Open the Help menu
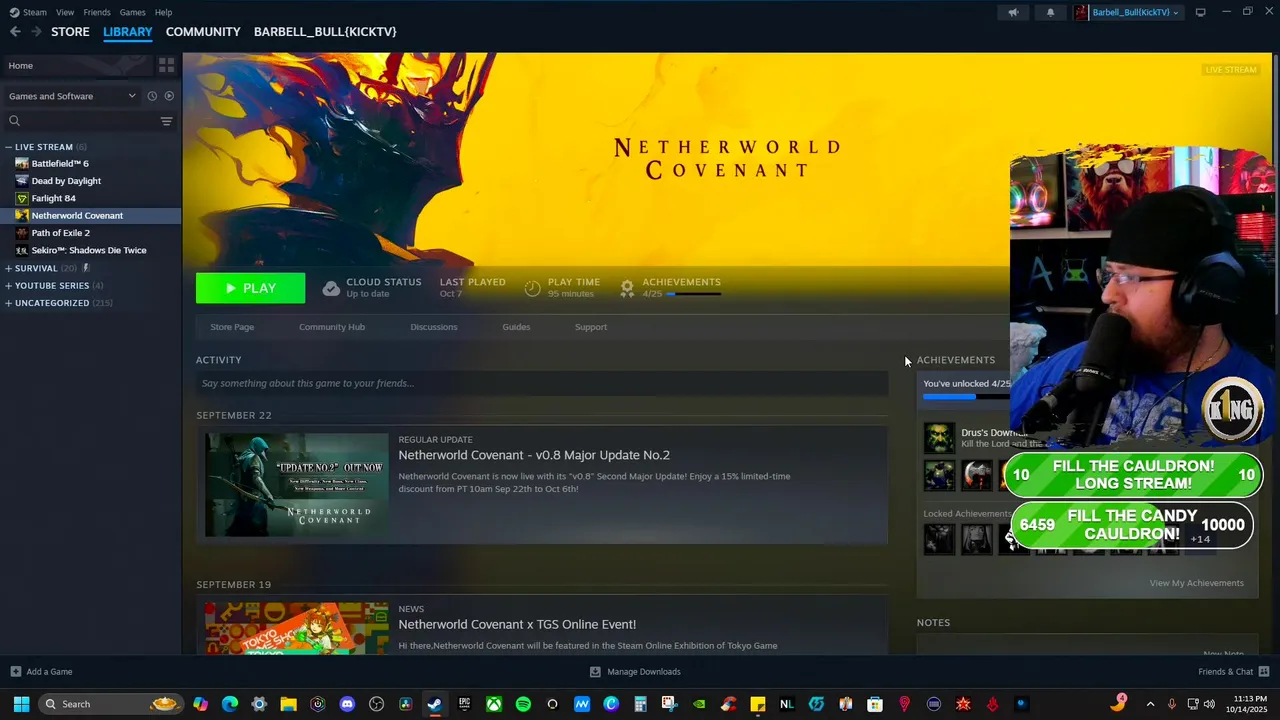This screenshot has height=720, width=1280. pos(163,12)
